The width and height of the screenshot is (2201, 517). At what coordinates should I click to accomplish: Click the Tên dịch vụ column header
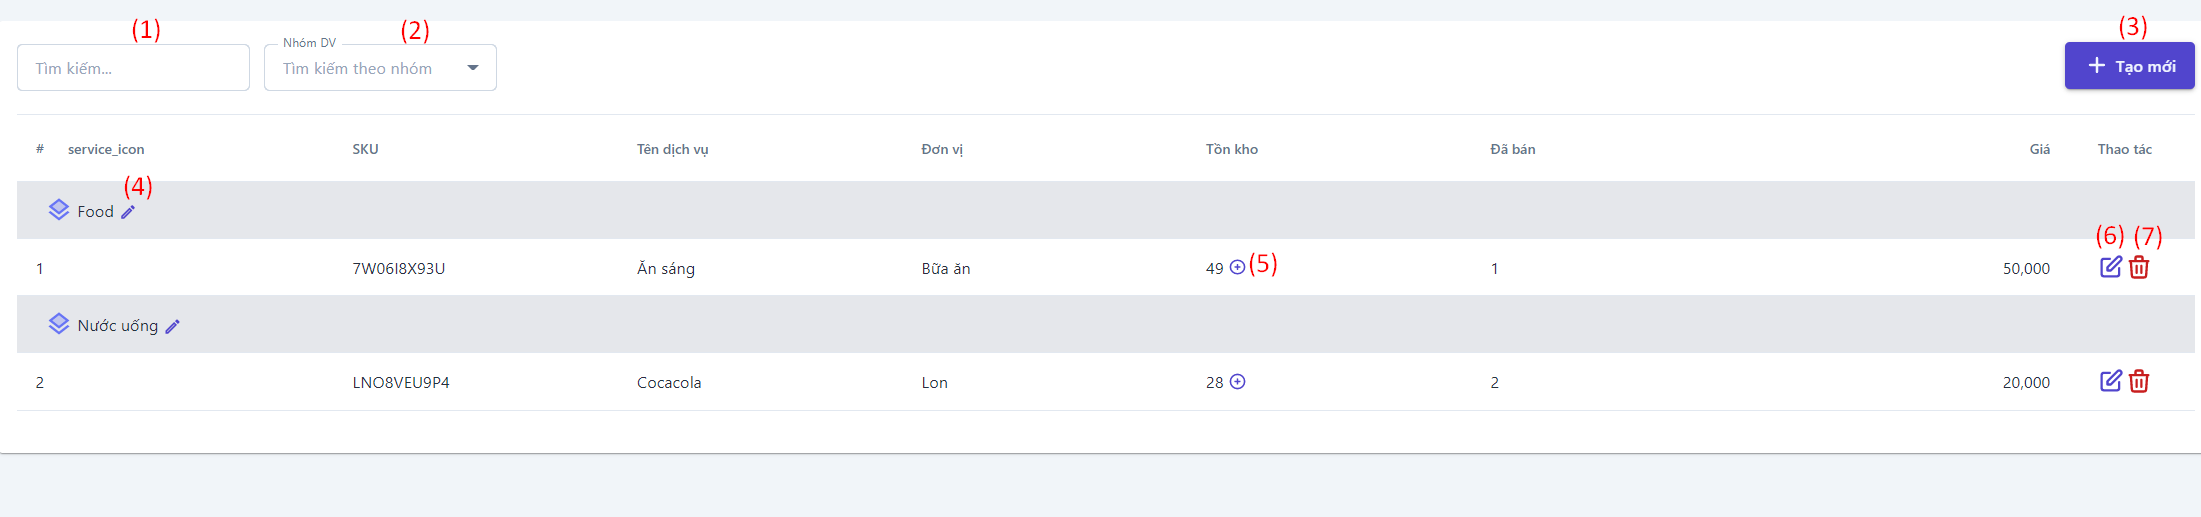tap(672, 149)
